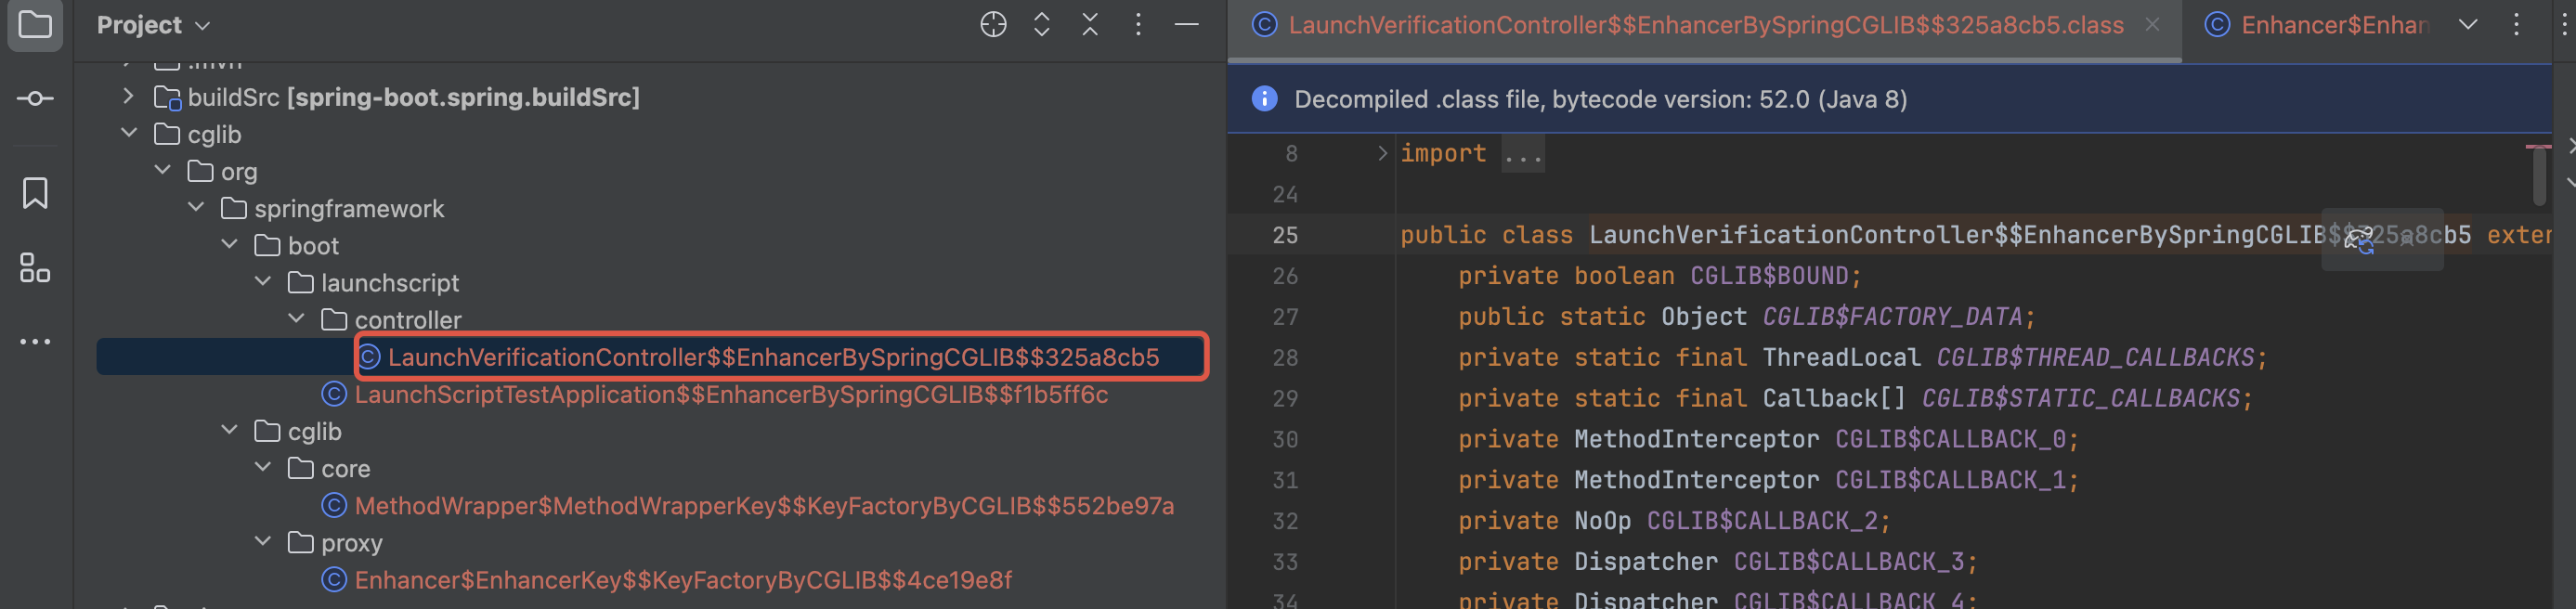The image size is (2576, 609).
Task: Click Collapse All icon in Project panel
Action: pyautogui.click(x=1090, y=25)
